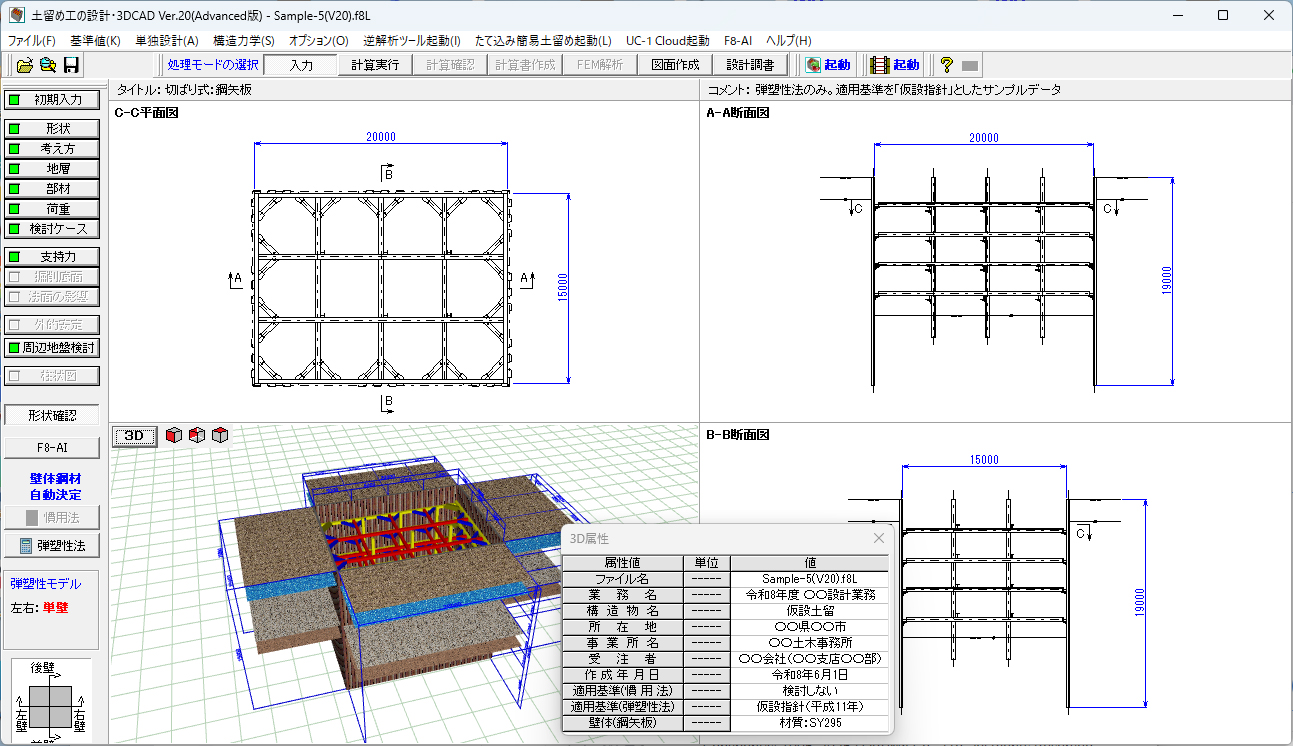Open the ファイル(F) menu
The height and width of the screenshot is (746, 1293).
(32, 41)
